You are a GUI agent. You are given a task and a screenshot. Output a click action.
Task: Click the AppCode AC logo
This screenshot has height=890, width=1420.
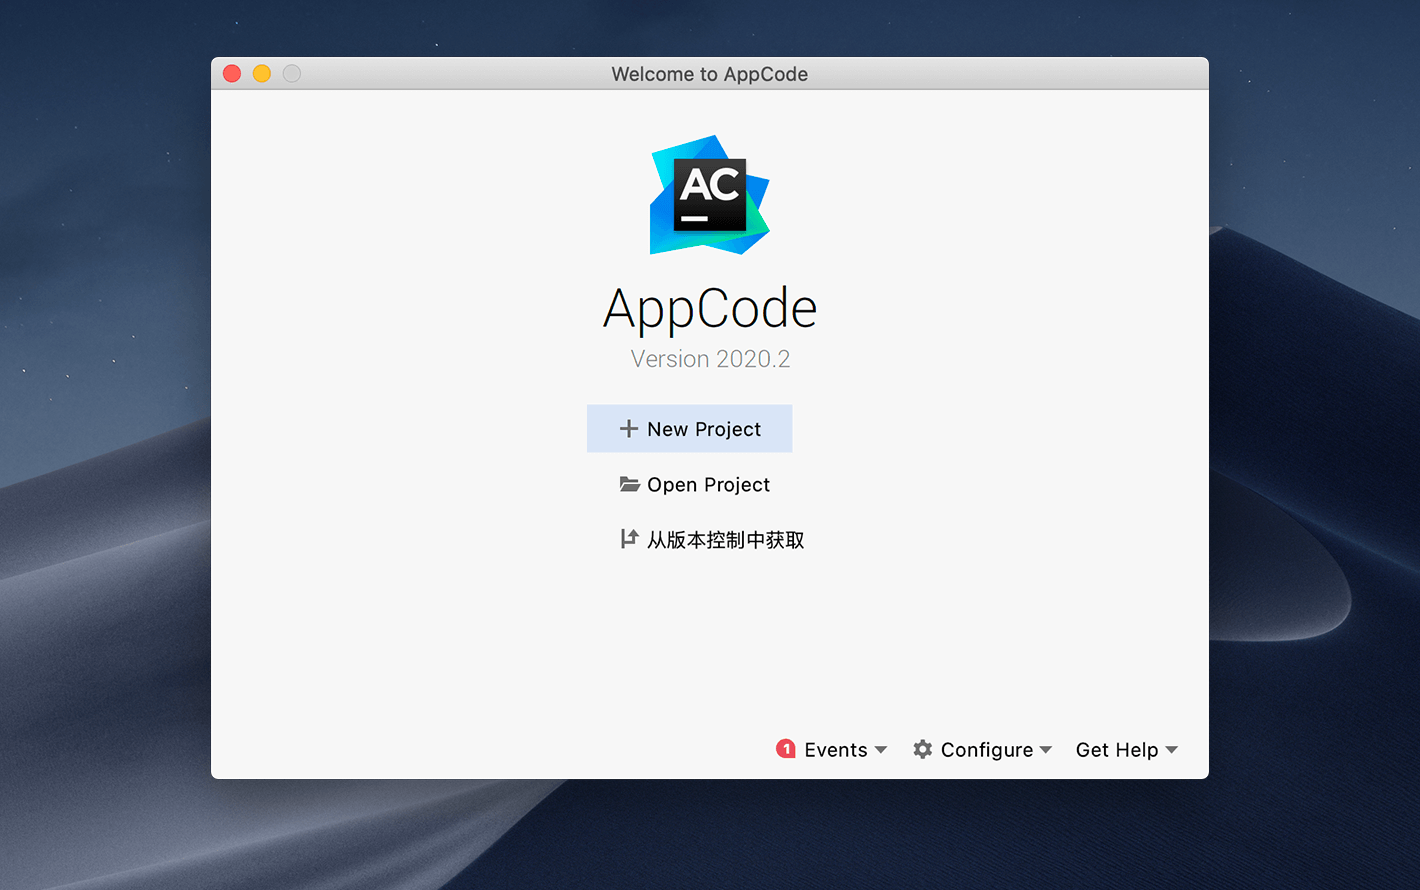coord(710,195)
